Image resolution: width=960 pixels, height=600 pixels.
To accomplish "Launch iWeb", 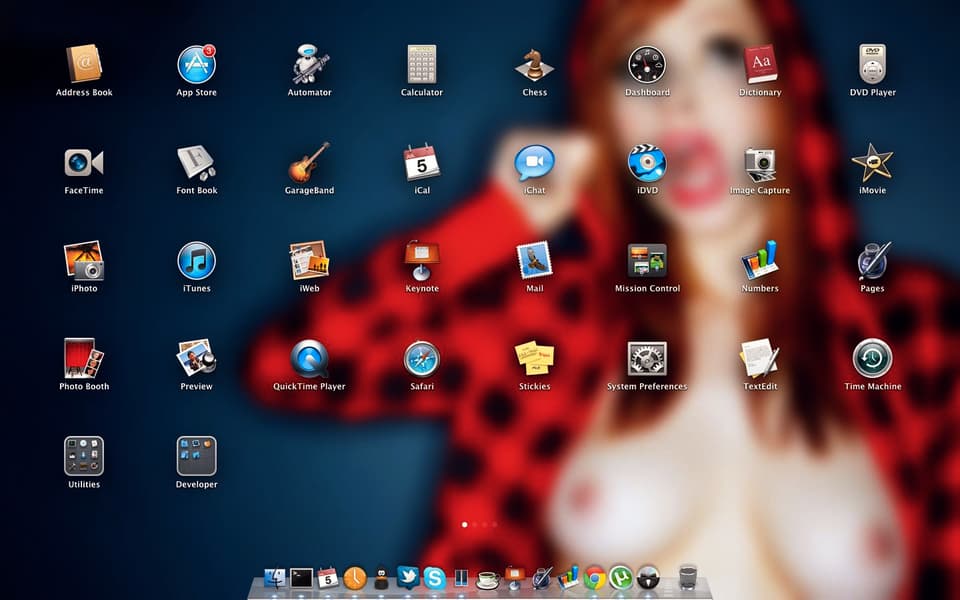I will click(309, 261).
